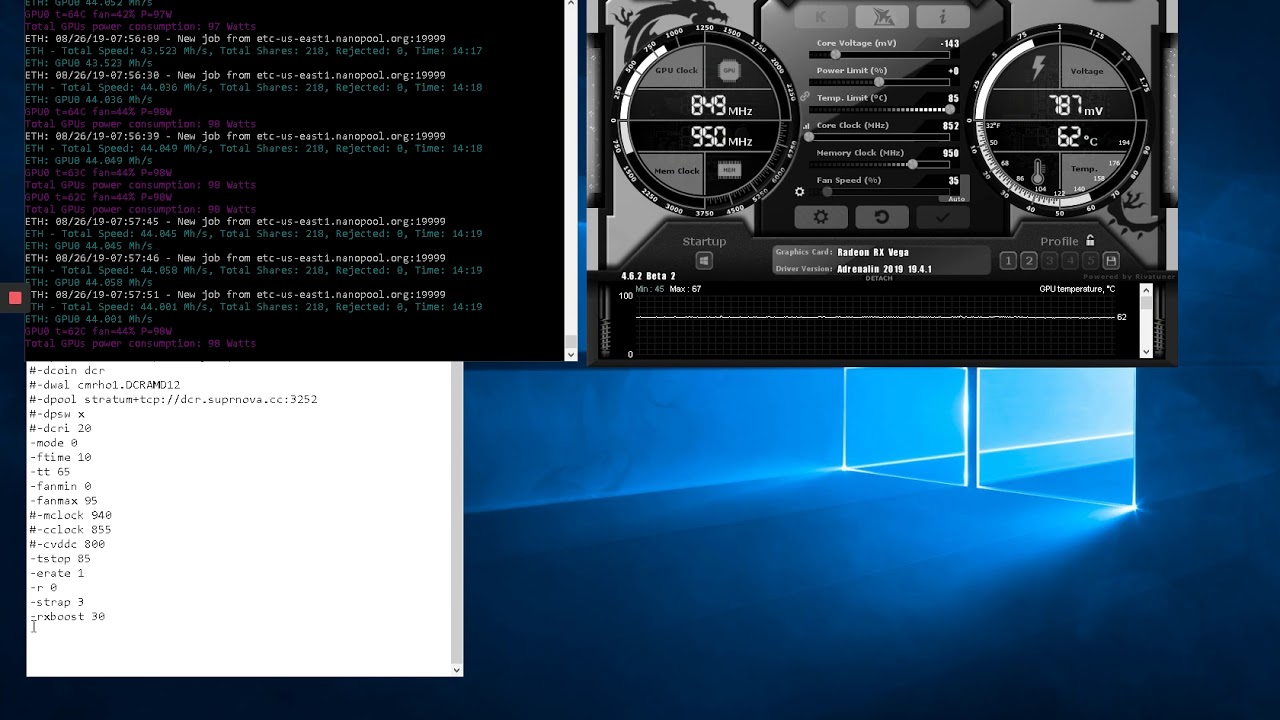Launch the OC Scanner jet icon

pyautogui.click(x=882, y=17)
